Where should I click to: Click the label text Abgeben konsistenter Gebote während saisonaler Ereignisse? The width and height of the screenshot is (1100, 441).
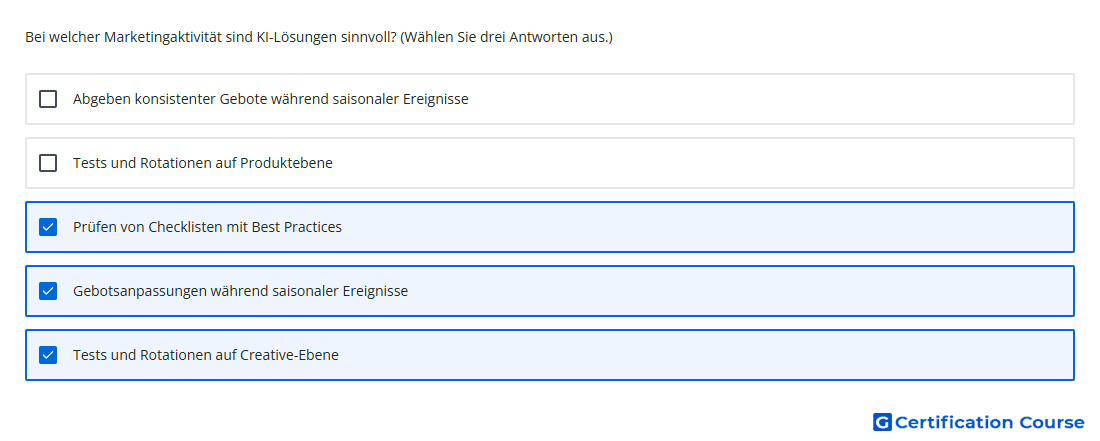click(271, 99)
